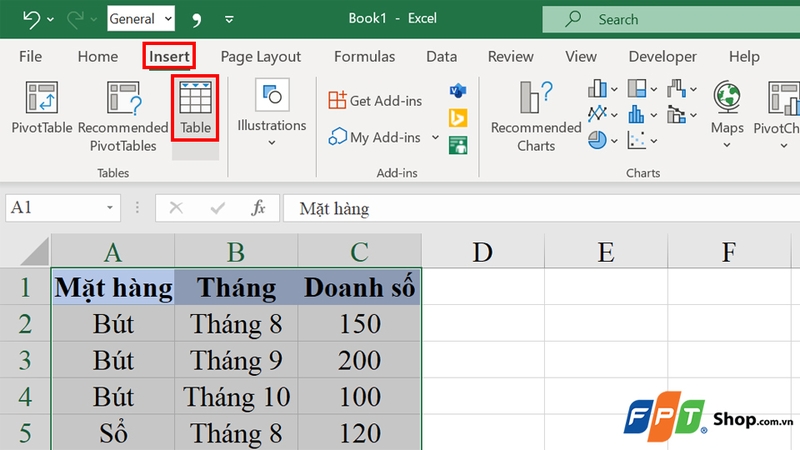800x450 pixels.
Task: Click Recommended PivotTables
Action: click(123, 116)
